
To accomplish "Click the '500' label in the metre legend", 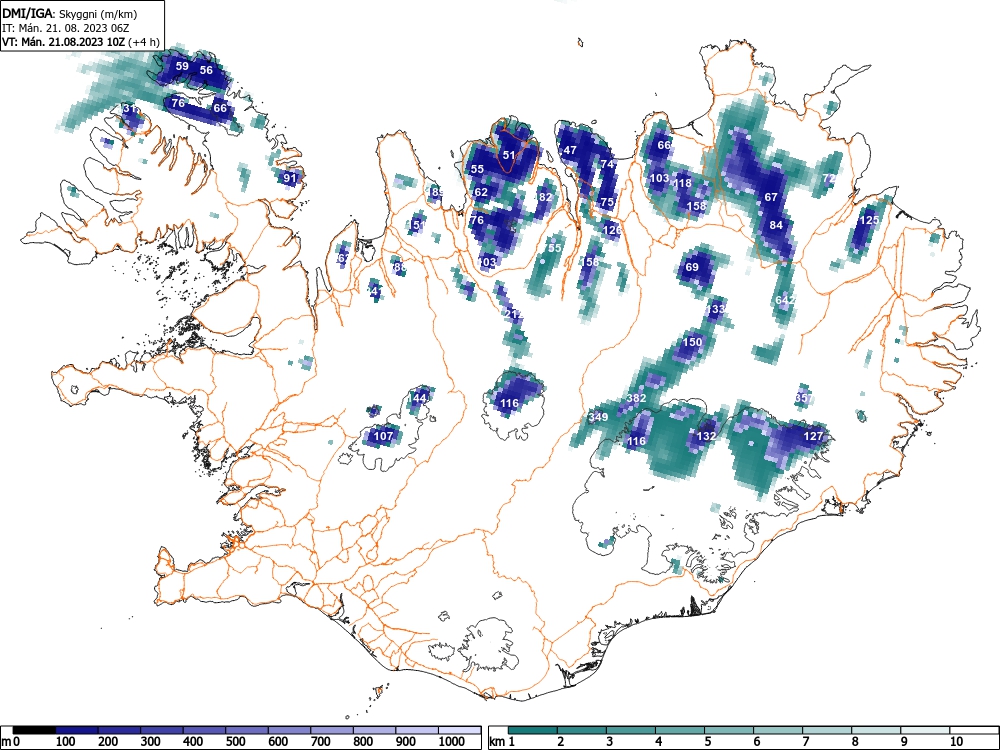I will click(235, 741).
